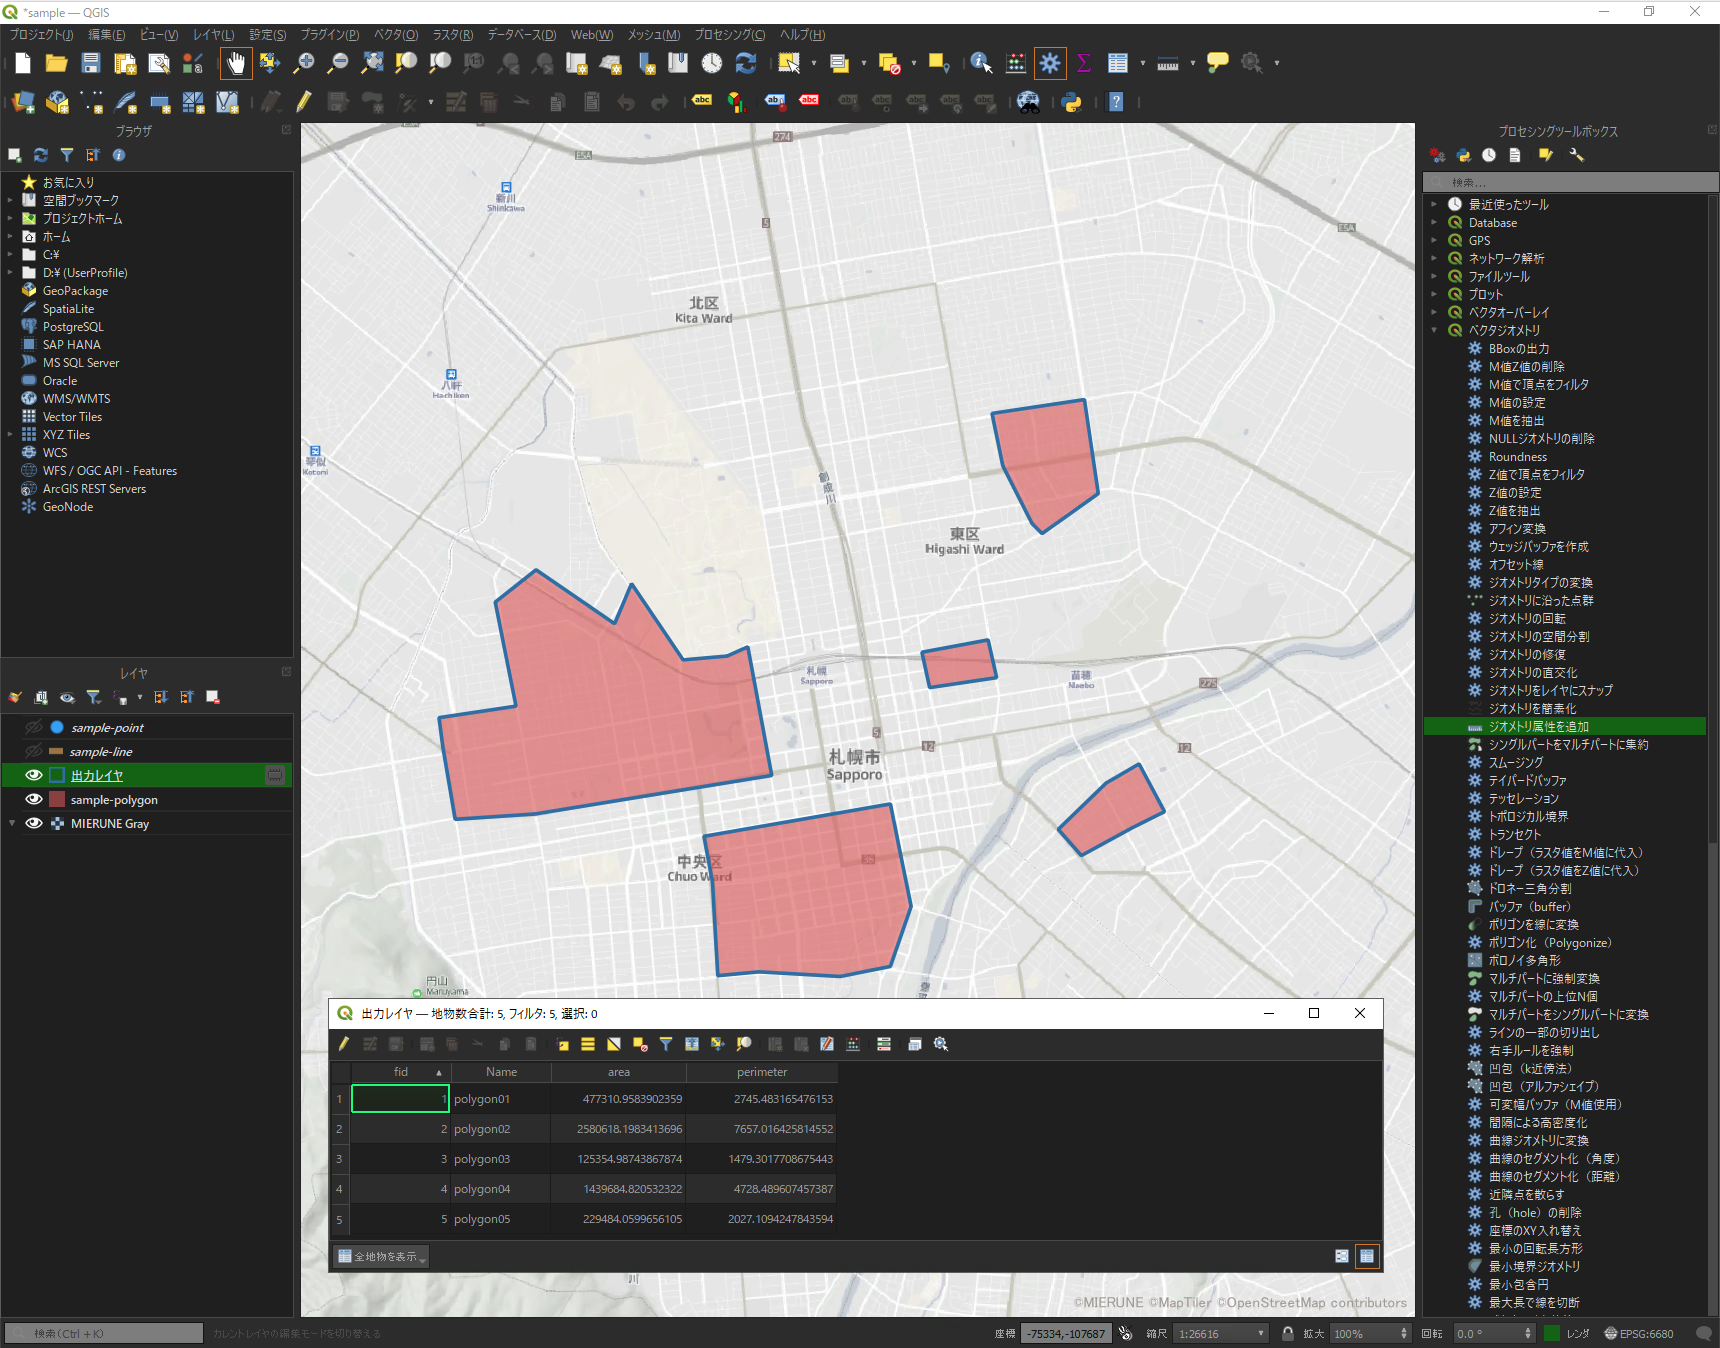The height and width of the screenshot is (1348, 1720).
Task: Save the project using the floppy disk icon
Action: pos(91,63)
